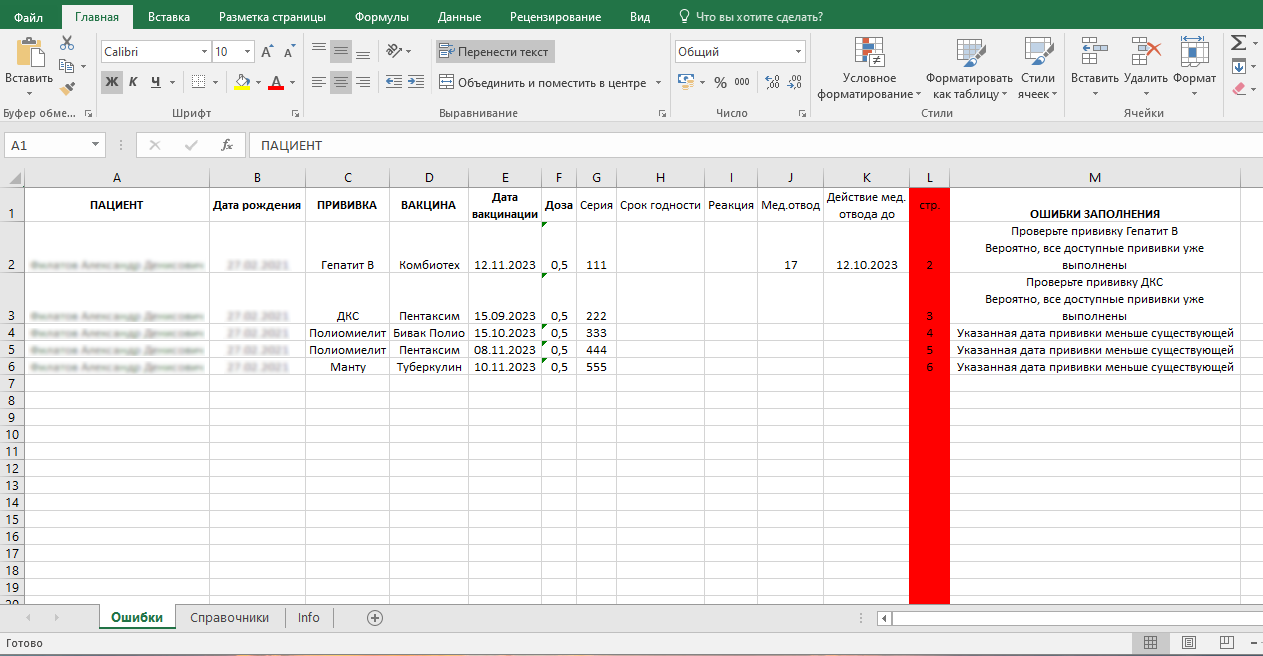This screenshot has width=1263, height=656.
Task: Switch to the Данные tab
Action: [459, 17]
